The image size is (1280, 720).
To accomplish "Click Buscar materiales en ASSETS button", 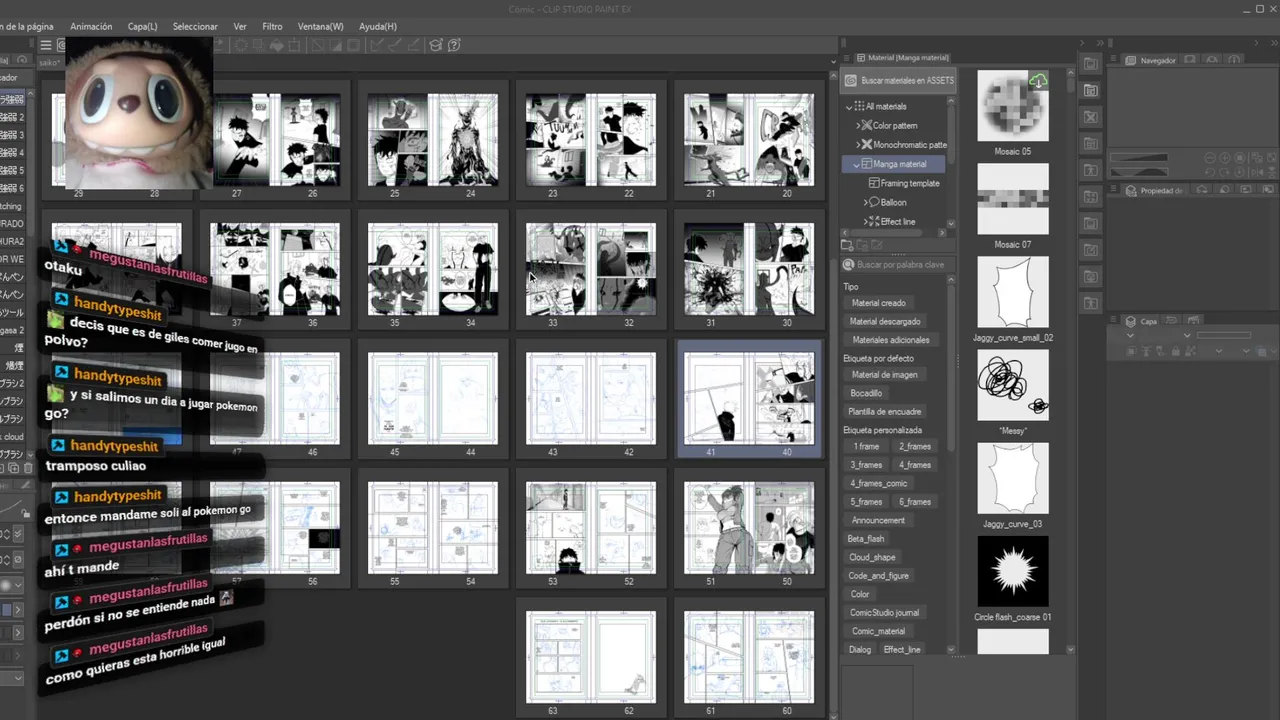I will tap(899, 80).
